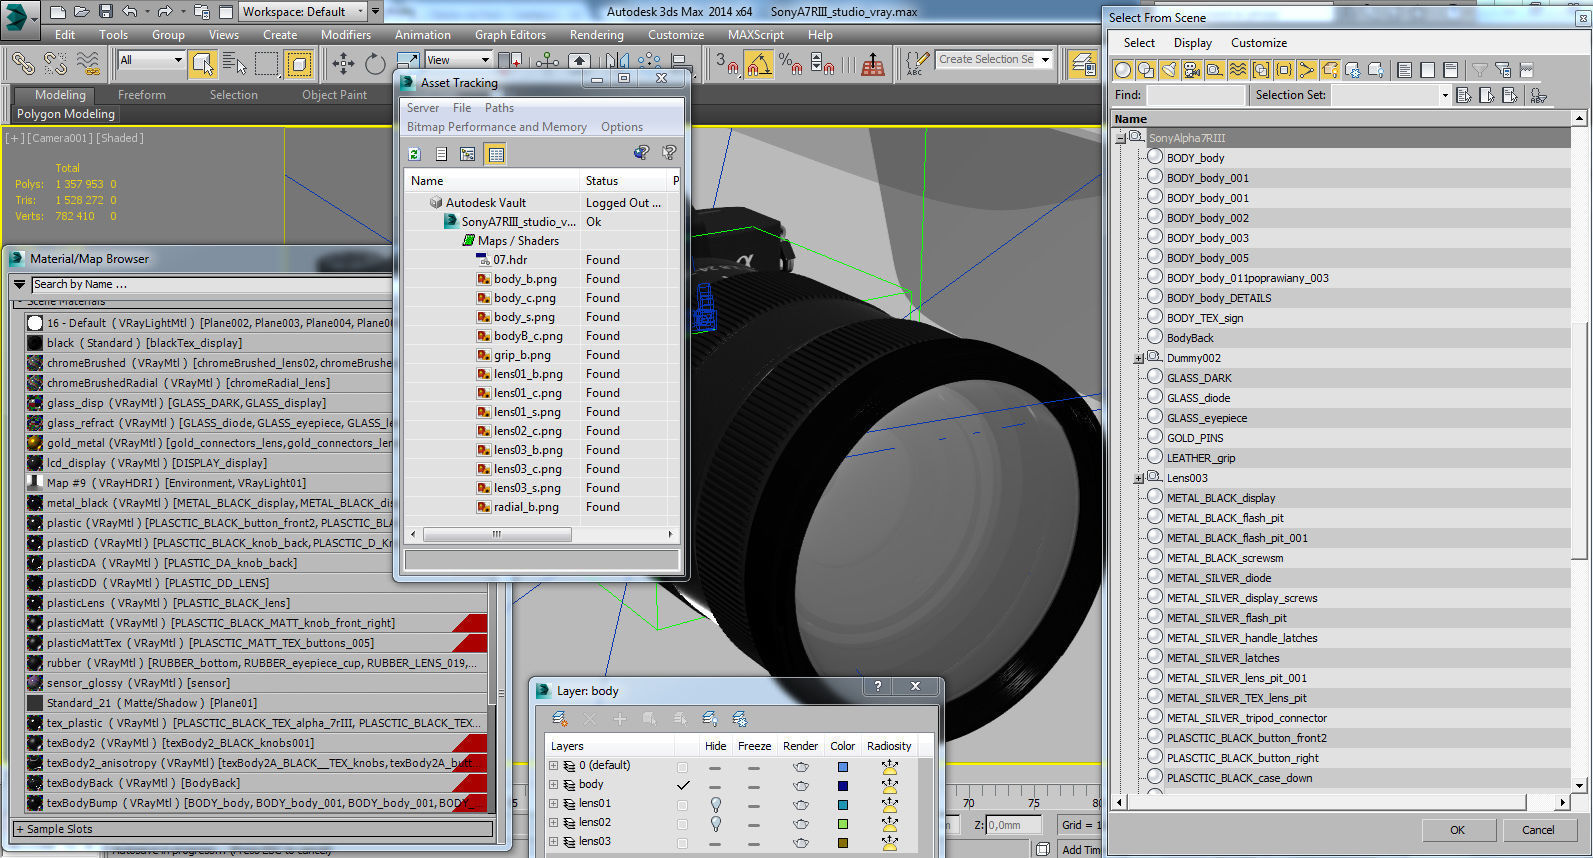The image size is (1593, 858).
Task: Switch to the Freeform ribbon tab
Action: (142, 95)
